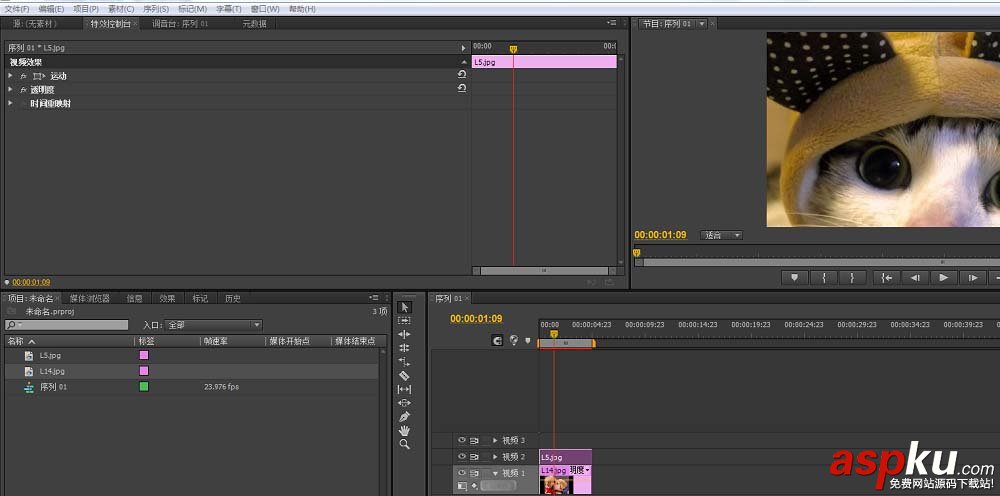The width and height of the screenshot is (1000, 496).
Task: Reset the 透明度 effect
Action: point(462,89)
